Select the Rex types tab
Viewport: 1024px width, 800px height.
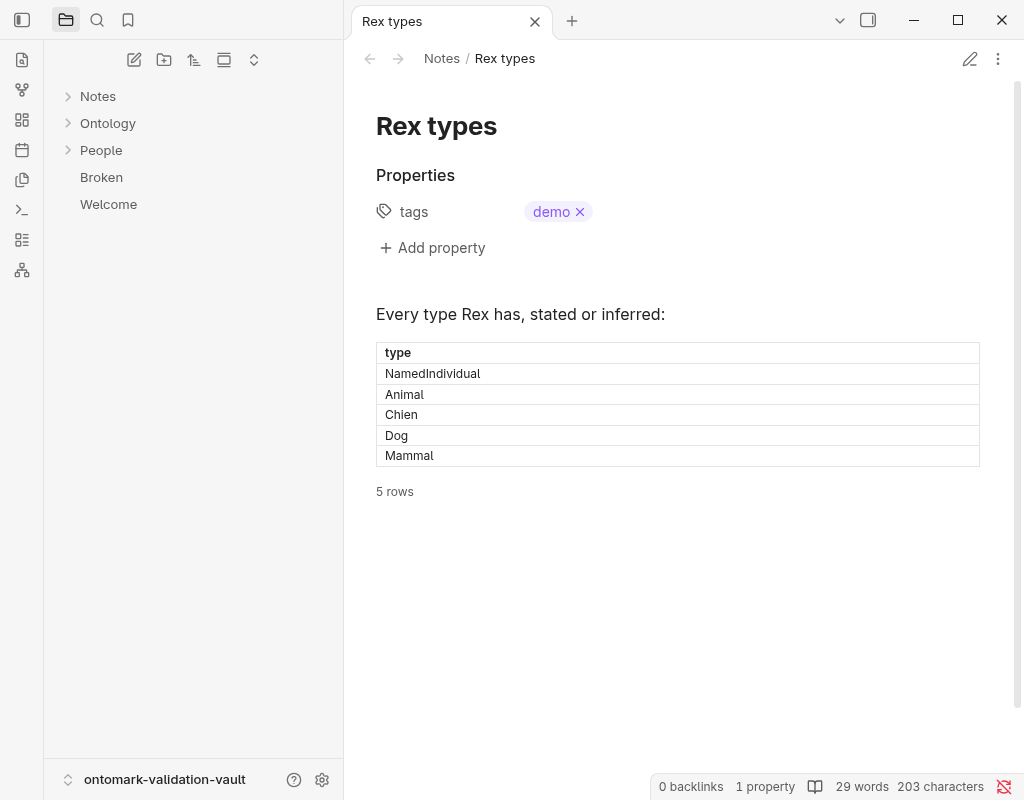tap(452, 22)
